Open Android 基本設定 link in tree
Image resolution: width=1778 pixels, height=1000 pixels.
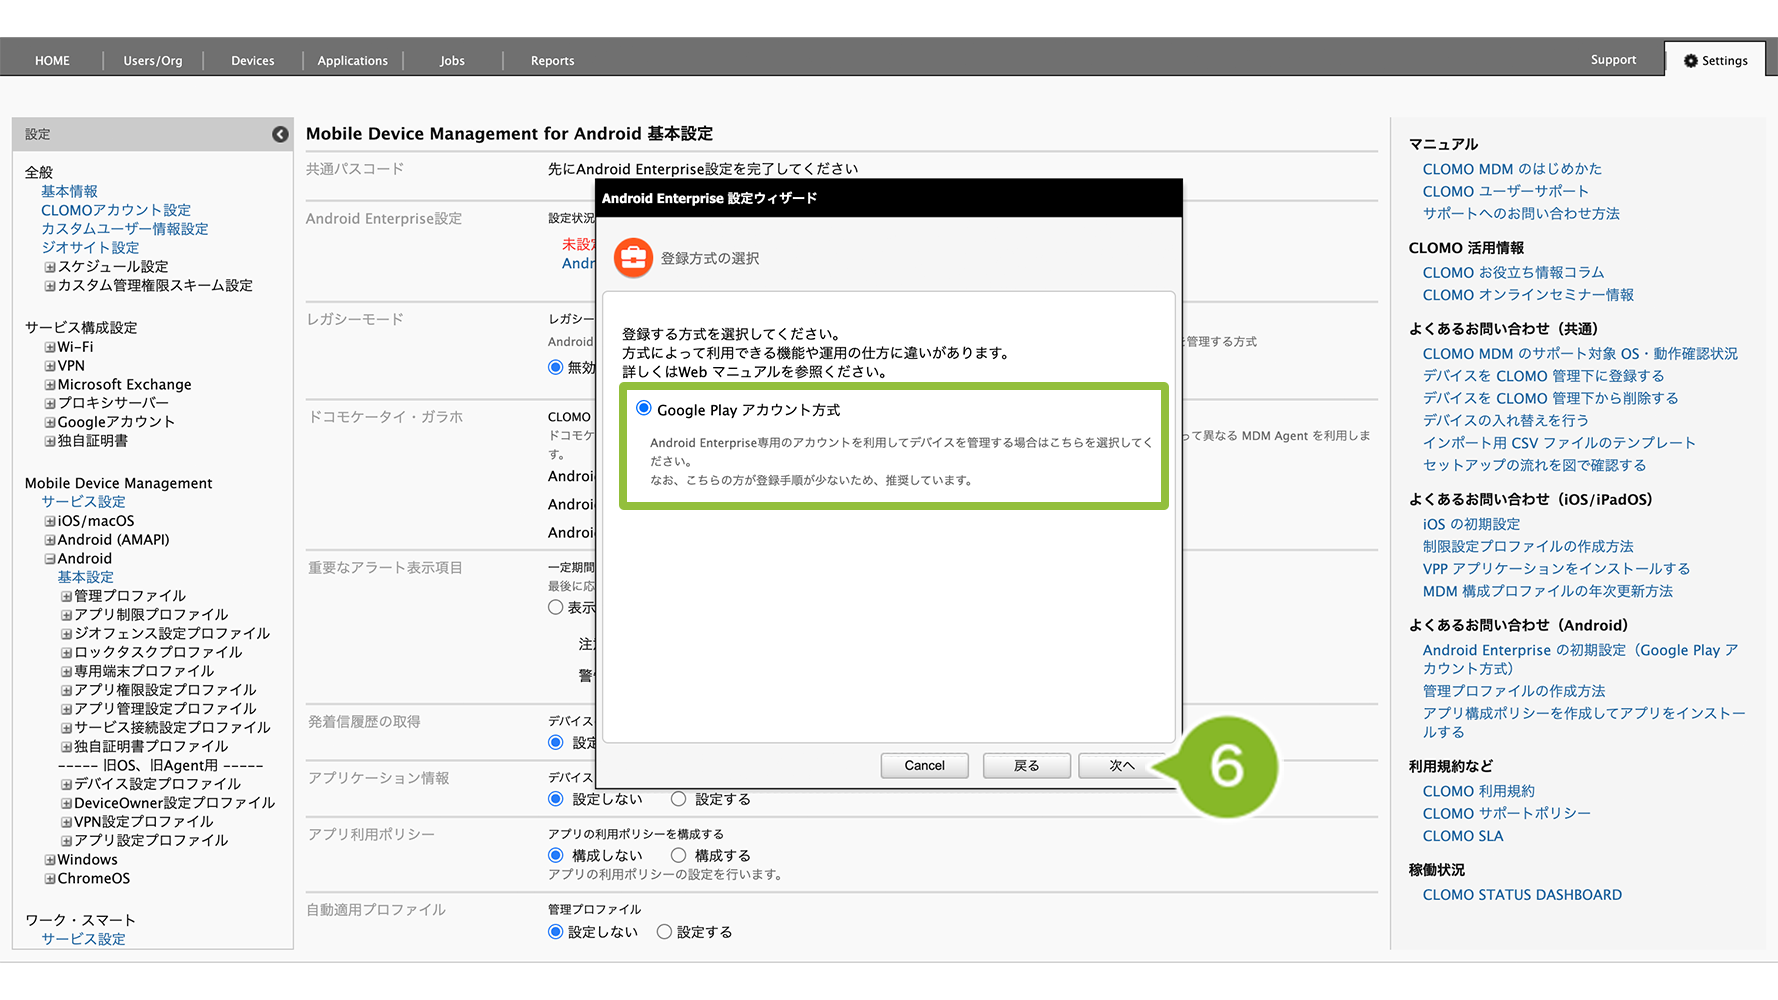tap(85, 577)
